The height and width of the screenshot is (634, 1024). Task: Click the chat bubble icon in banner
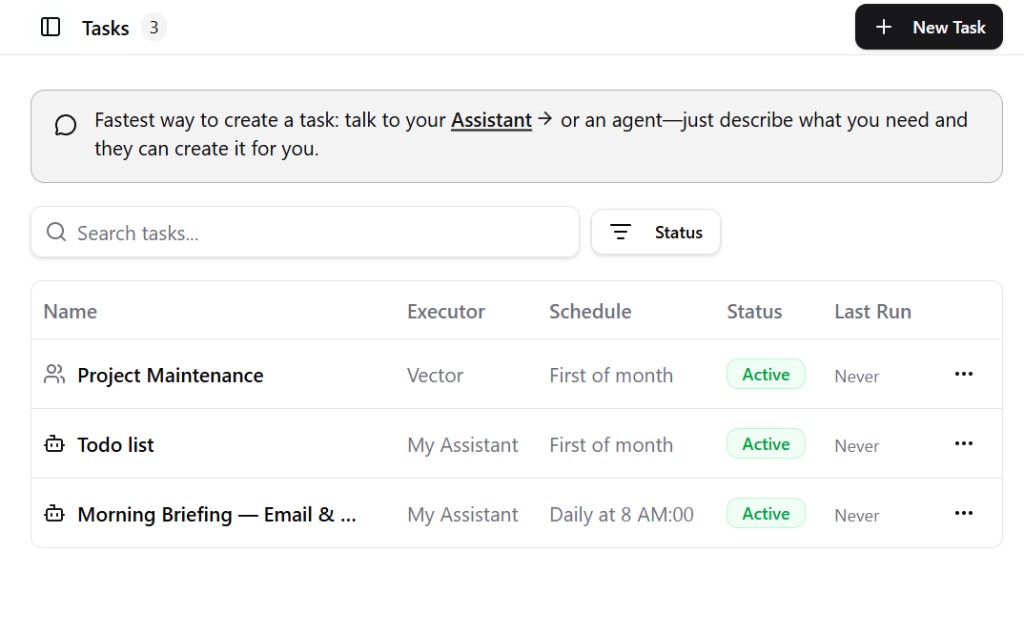click(x=66, y=125)
